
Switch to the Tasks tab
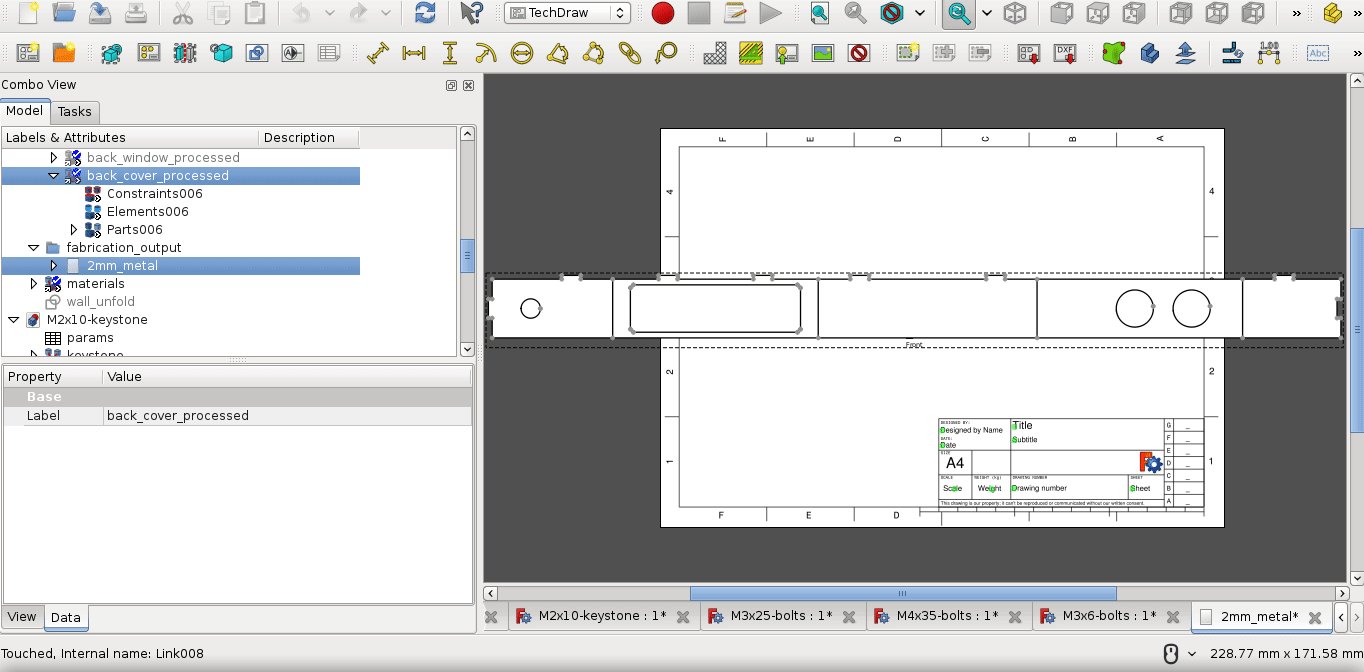75,111
